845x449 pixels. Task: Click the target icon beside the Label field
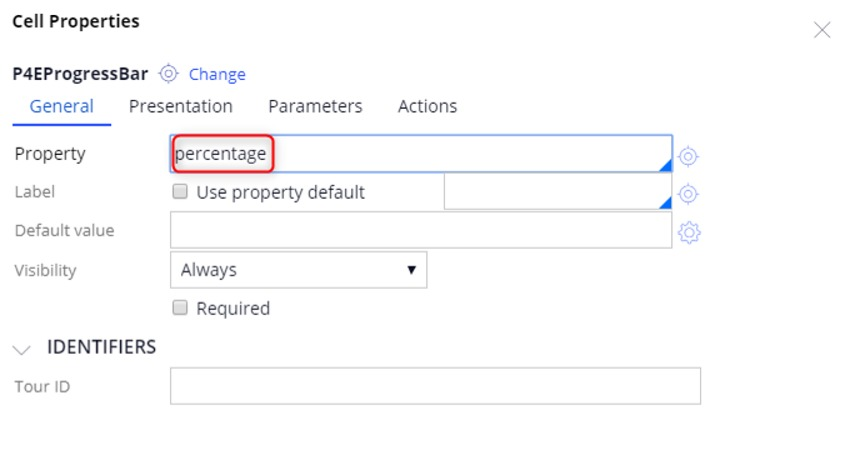(x=688, y=194)
